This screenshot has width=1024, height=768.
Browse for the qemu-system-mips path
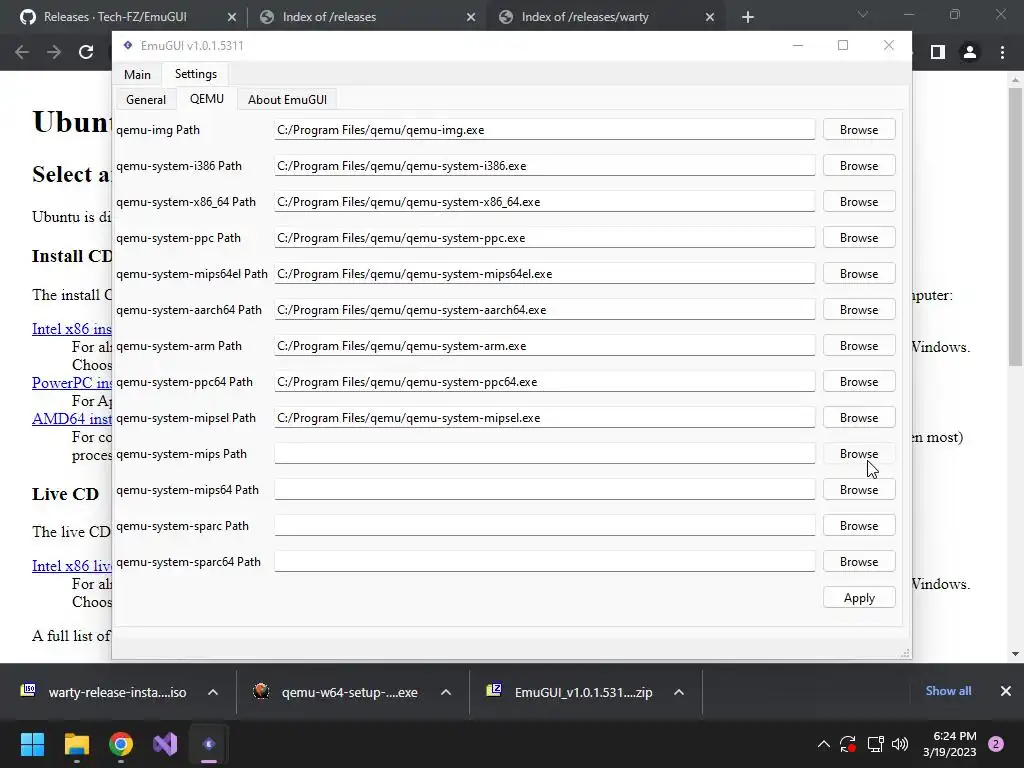859,454
